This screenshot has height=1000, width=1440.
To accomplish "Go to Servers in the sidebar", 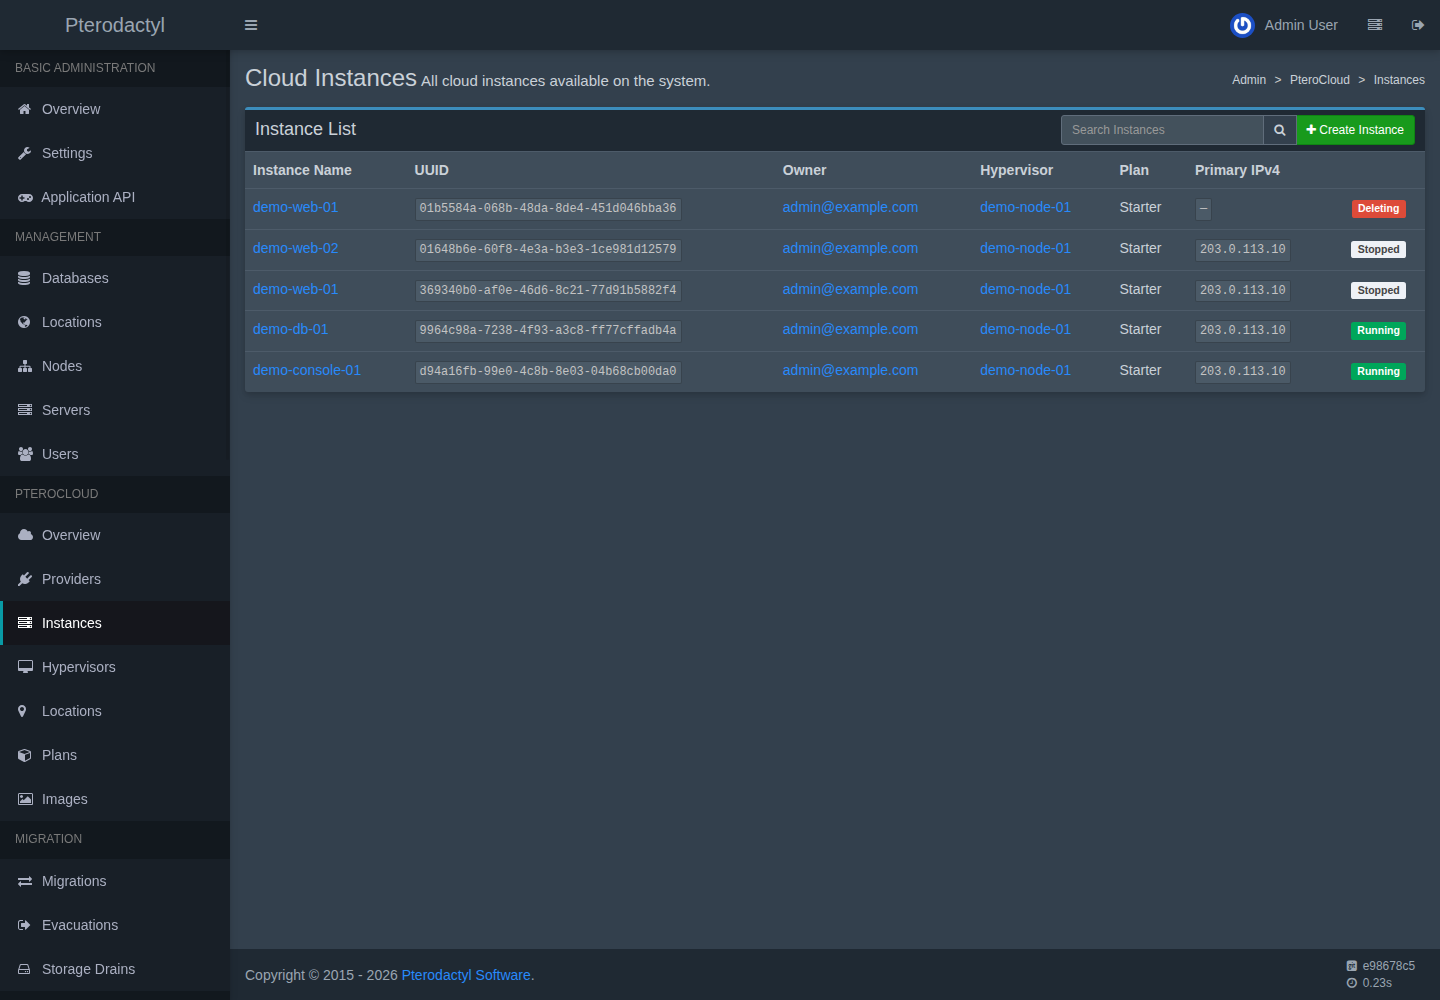I will click(115, 410).
